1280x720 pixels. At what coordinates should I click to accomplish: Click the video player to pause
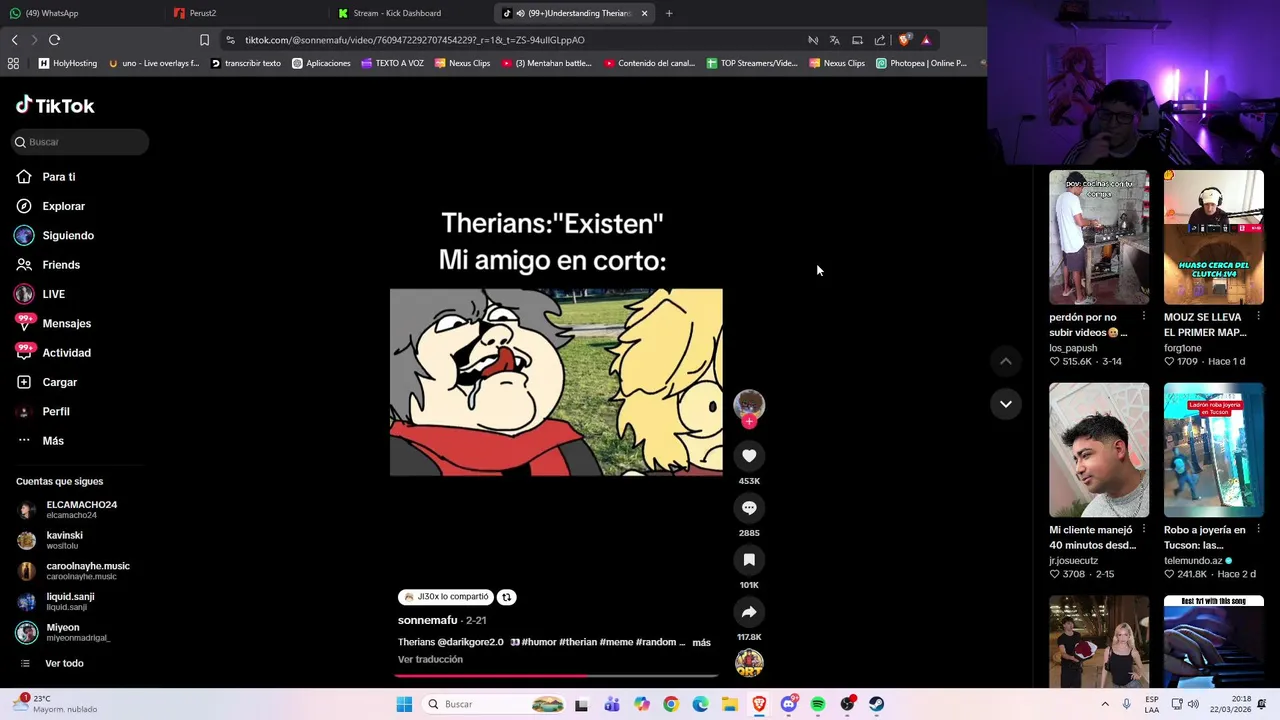(x=556, y=382)
